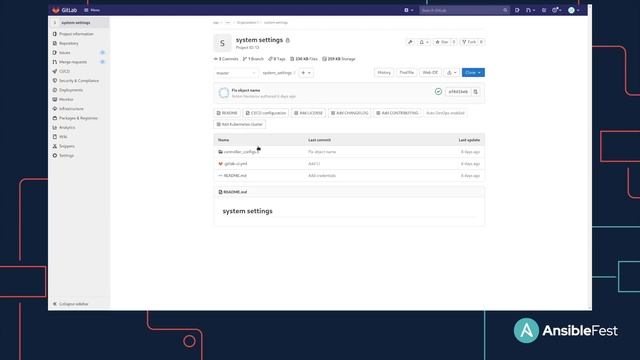The image size is (640, 360).
Task: Open the Files size link
Action: [304, 59]
